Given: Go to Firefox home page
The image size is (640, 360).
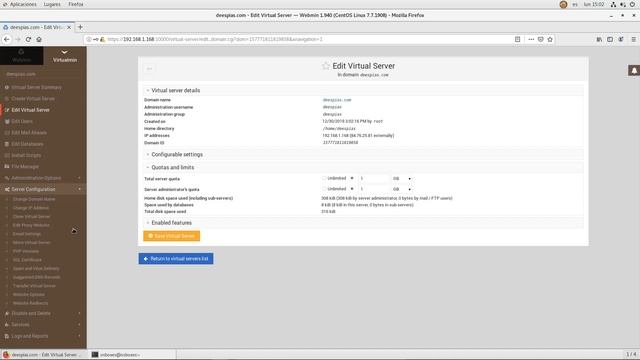Looking at the screenshot, I should pyautogui.click(x=39, y=40).
